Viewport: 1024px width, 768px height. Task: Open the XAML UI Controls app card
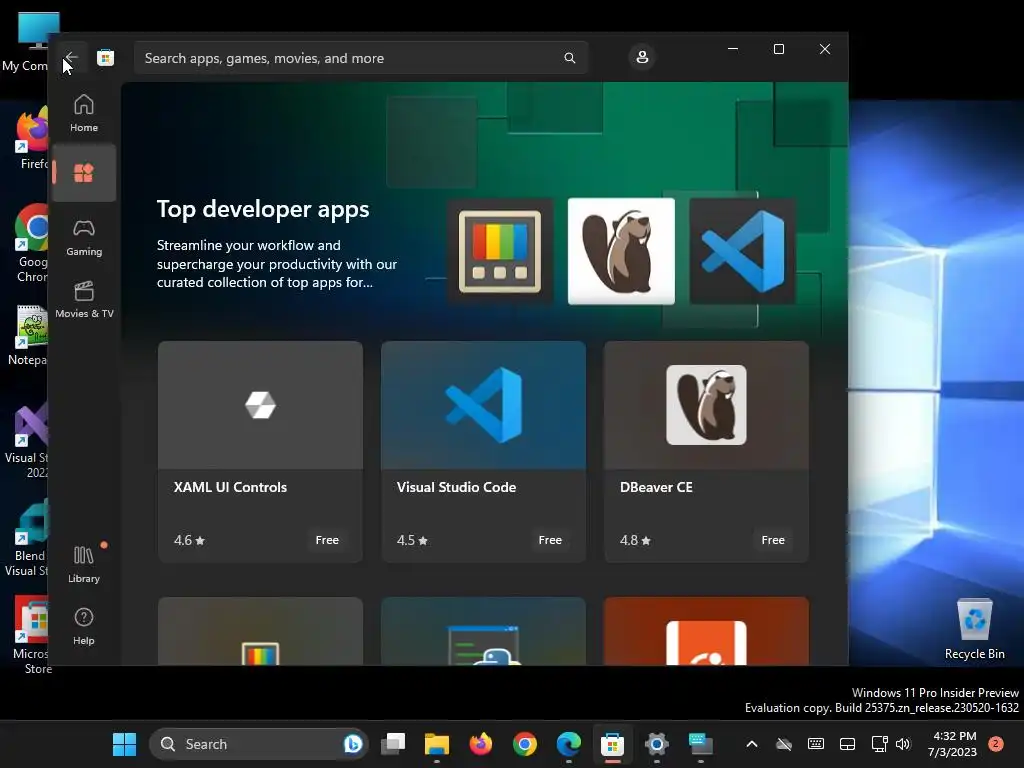(260, 451)
